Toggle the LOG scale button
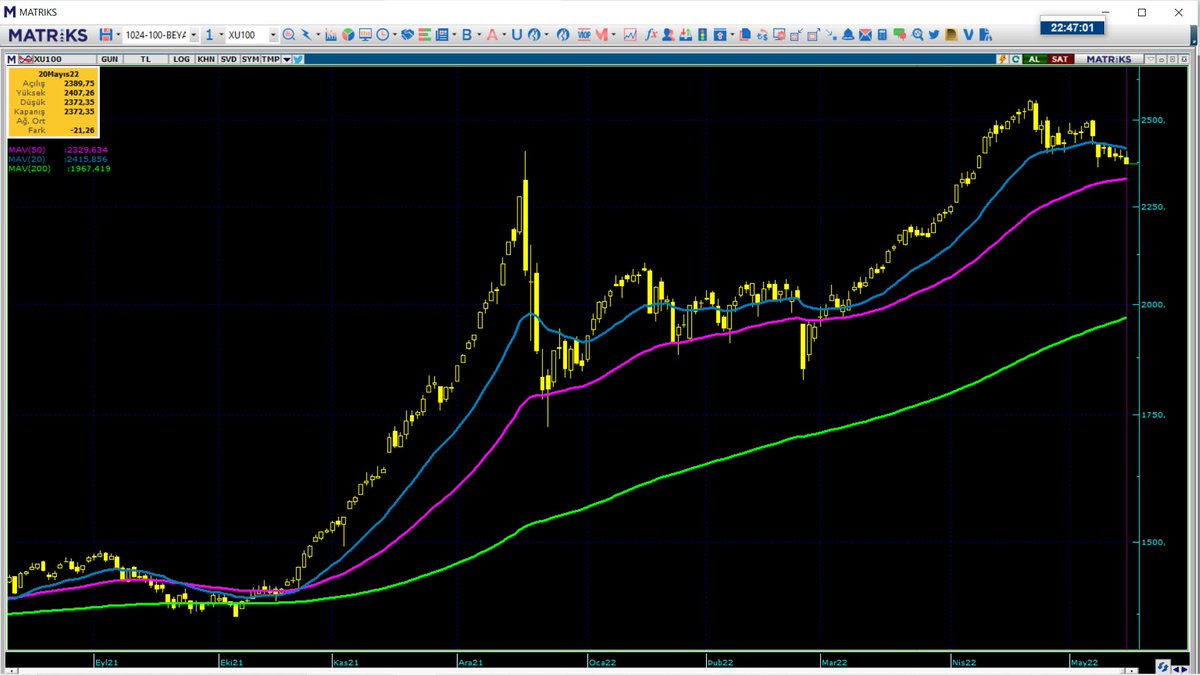This screenshot has height=675, width=1200. coord(181,59)
